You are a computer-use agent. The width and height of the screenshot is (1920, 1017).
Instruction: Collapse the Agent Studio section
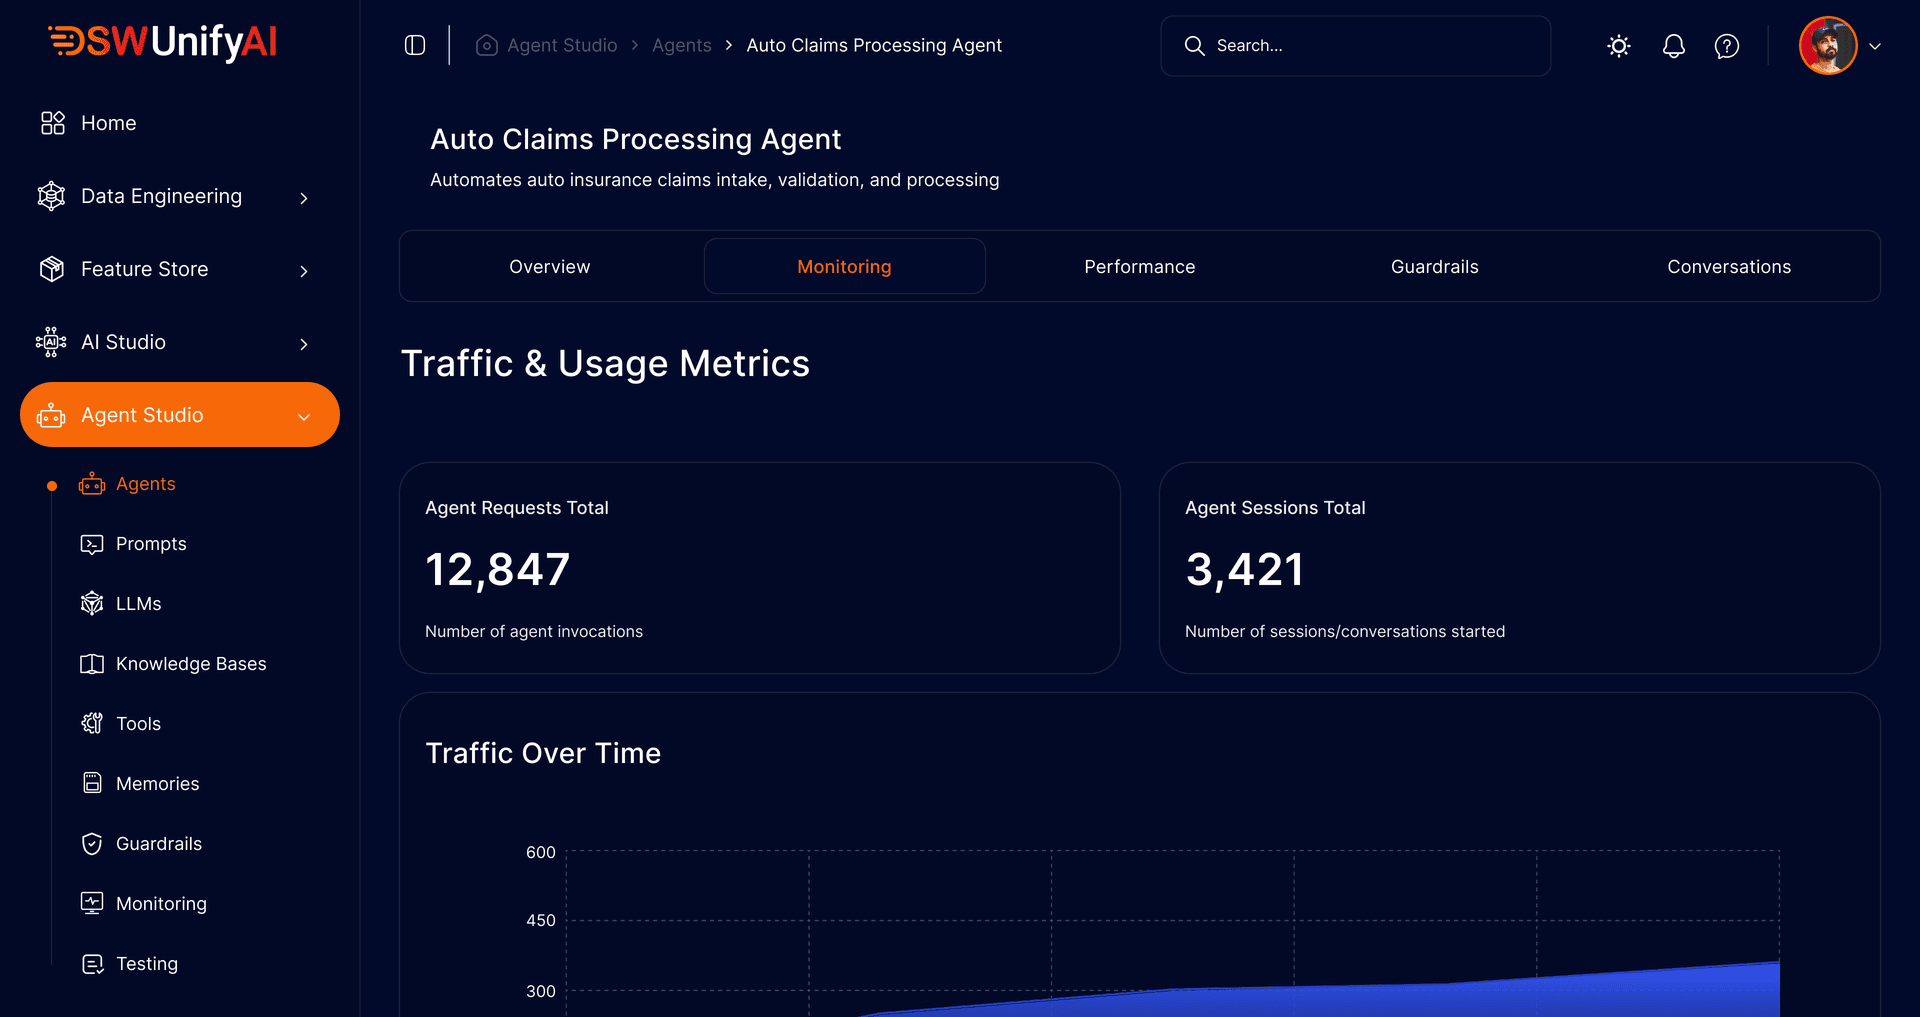click(303, 416)
